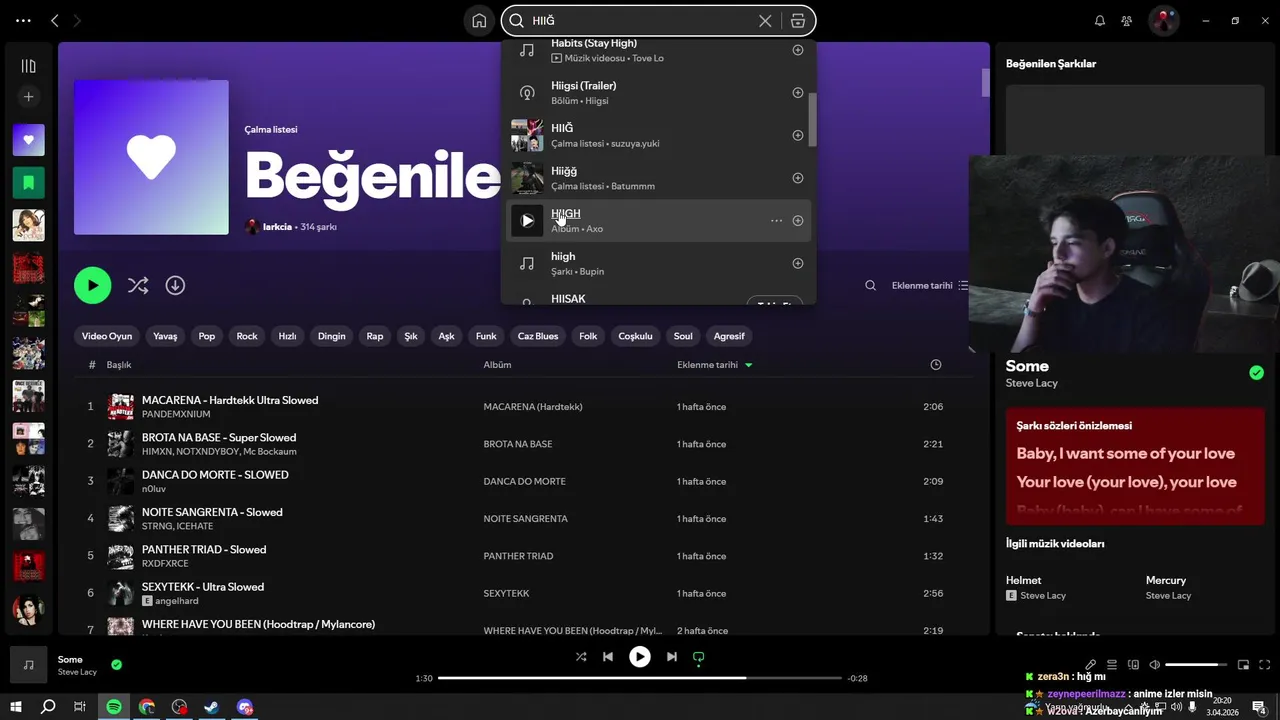Add Hiiğğ playlist by Batummm
This screenshot has width=1280, height=720.
(x=797, y=178)
